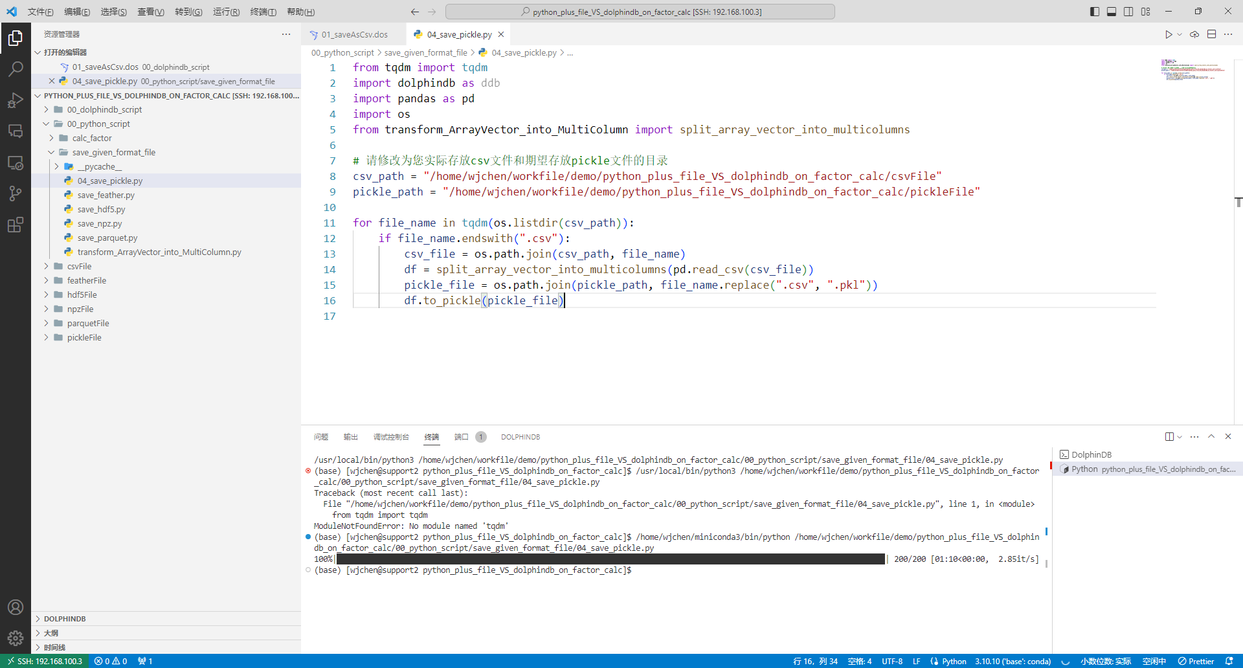Click the Prettier status bar item

[1196, 661]
